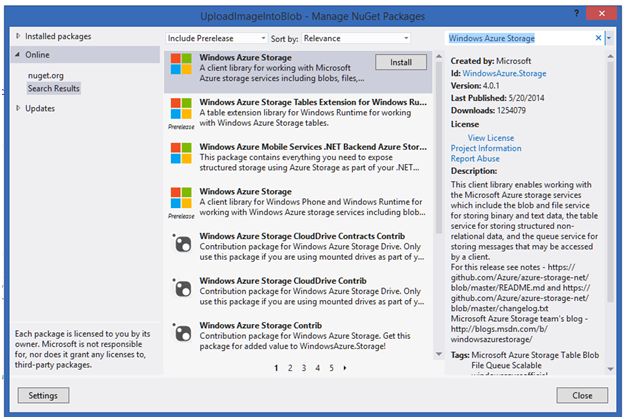Viewport: 628px width, 419px height.
Task: Click the Report Abuse link
Action: coord(475,159)
